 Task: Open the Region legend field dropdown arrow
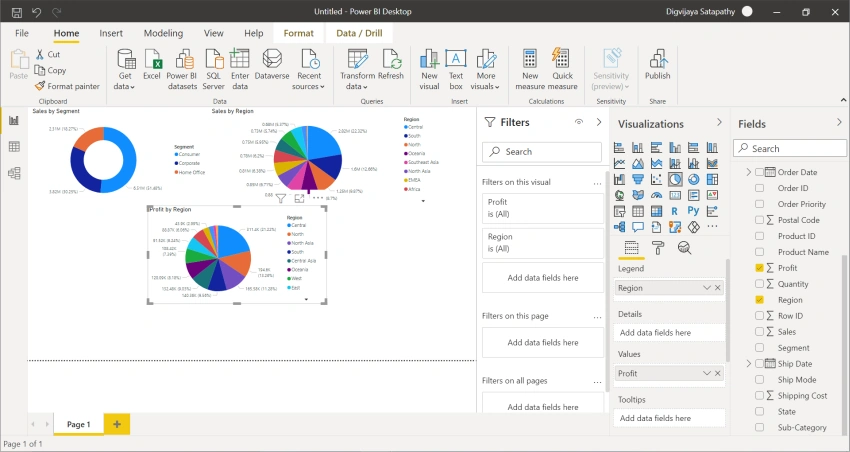[706, 288]
